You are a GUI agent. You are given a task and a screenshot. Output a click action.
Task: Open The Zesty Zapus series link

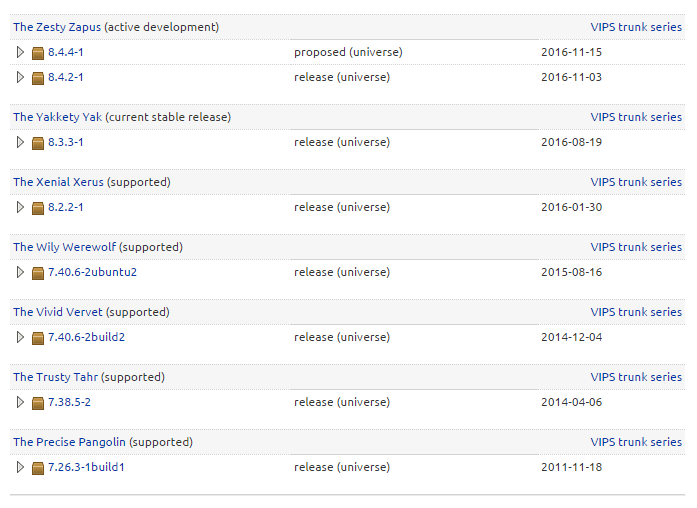pos(58,27)
